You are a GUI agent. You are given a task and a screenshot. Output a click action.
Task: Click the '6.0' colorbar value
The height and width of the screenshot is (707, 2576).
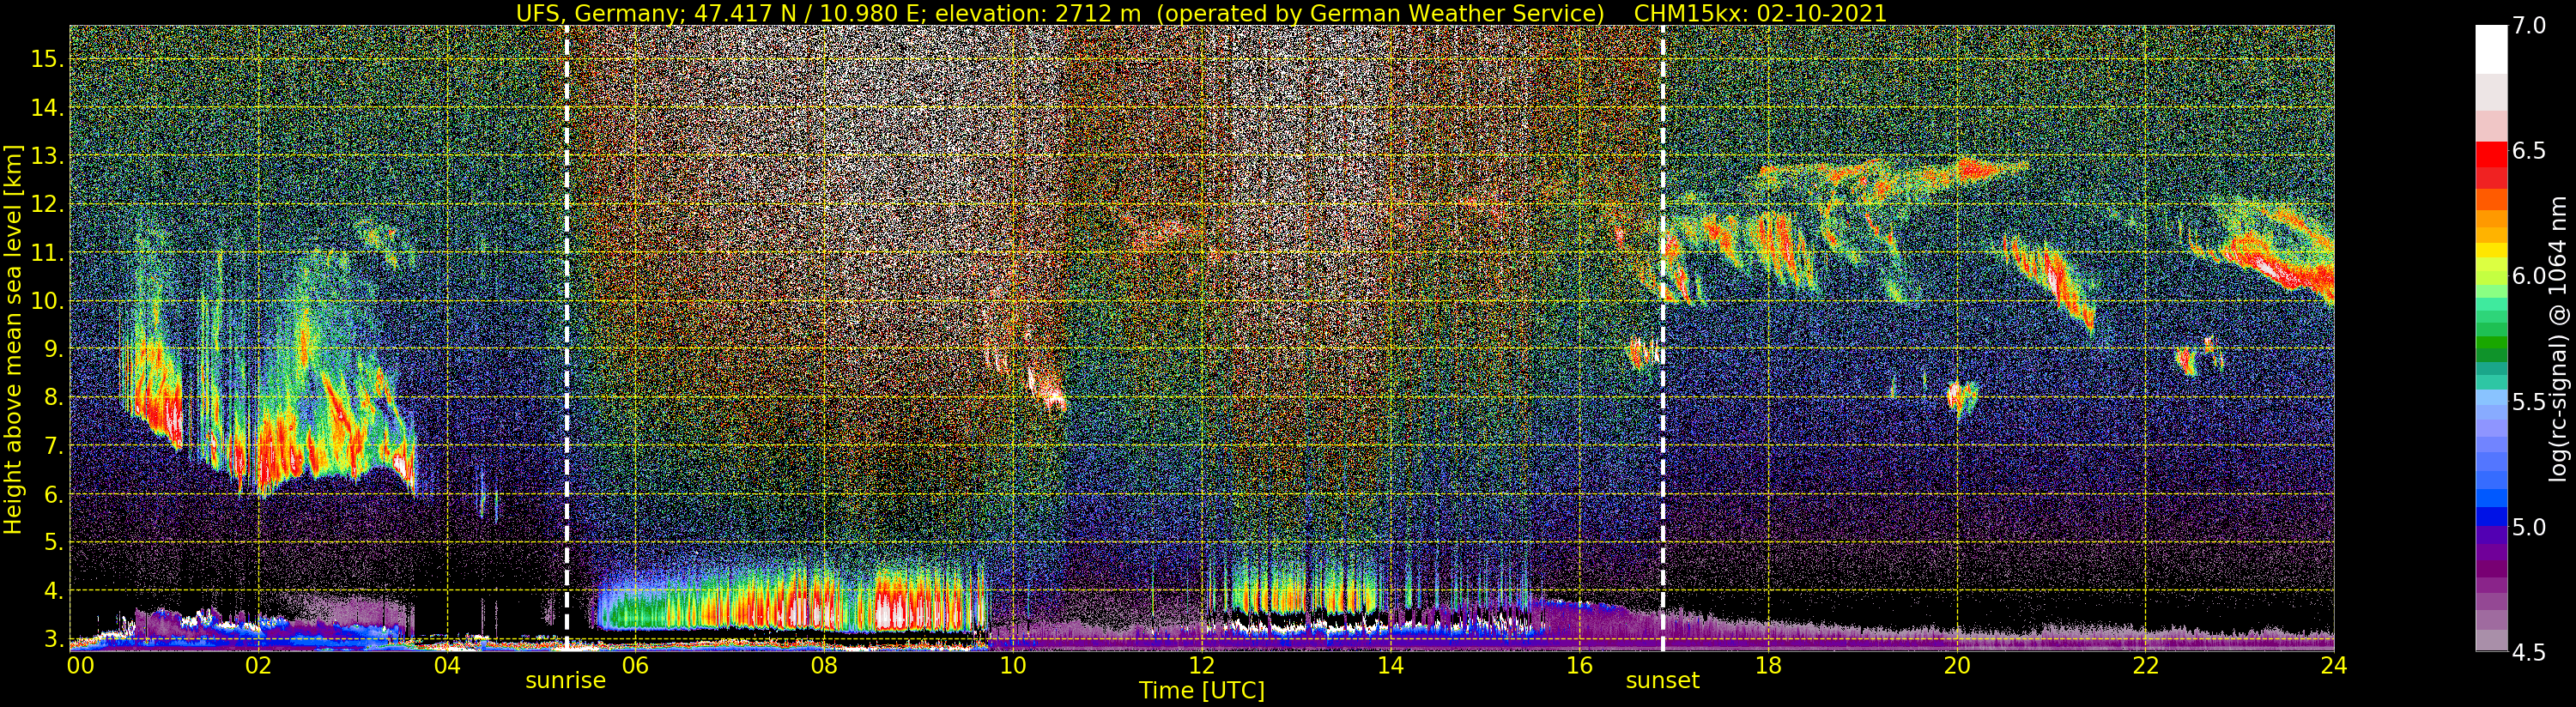(2528, 276)
